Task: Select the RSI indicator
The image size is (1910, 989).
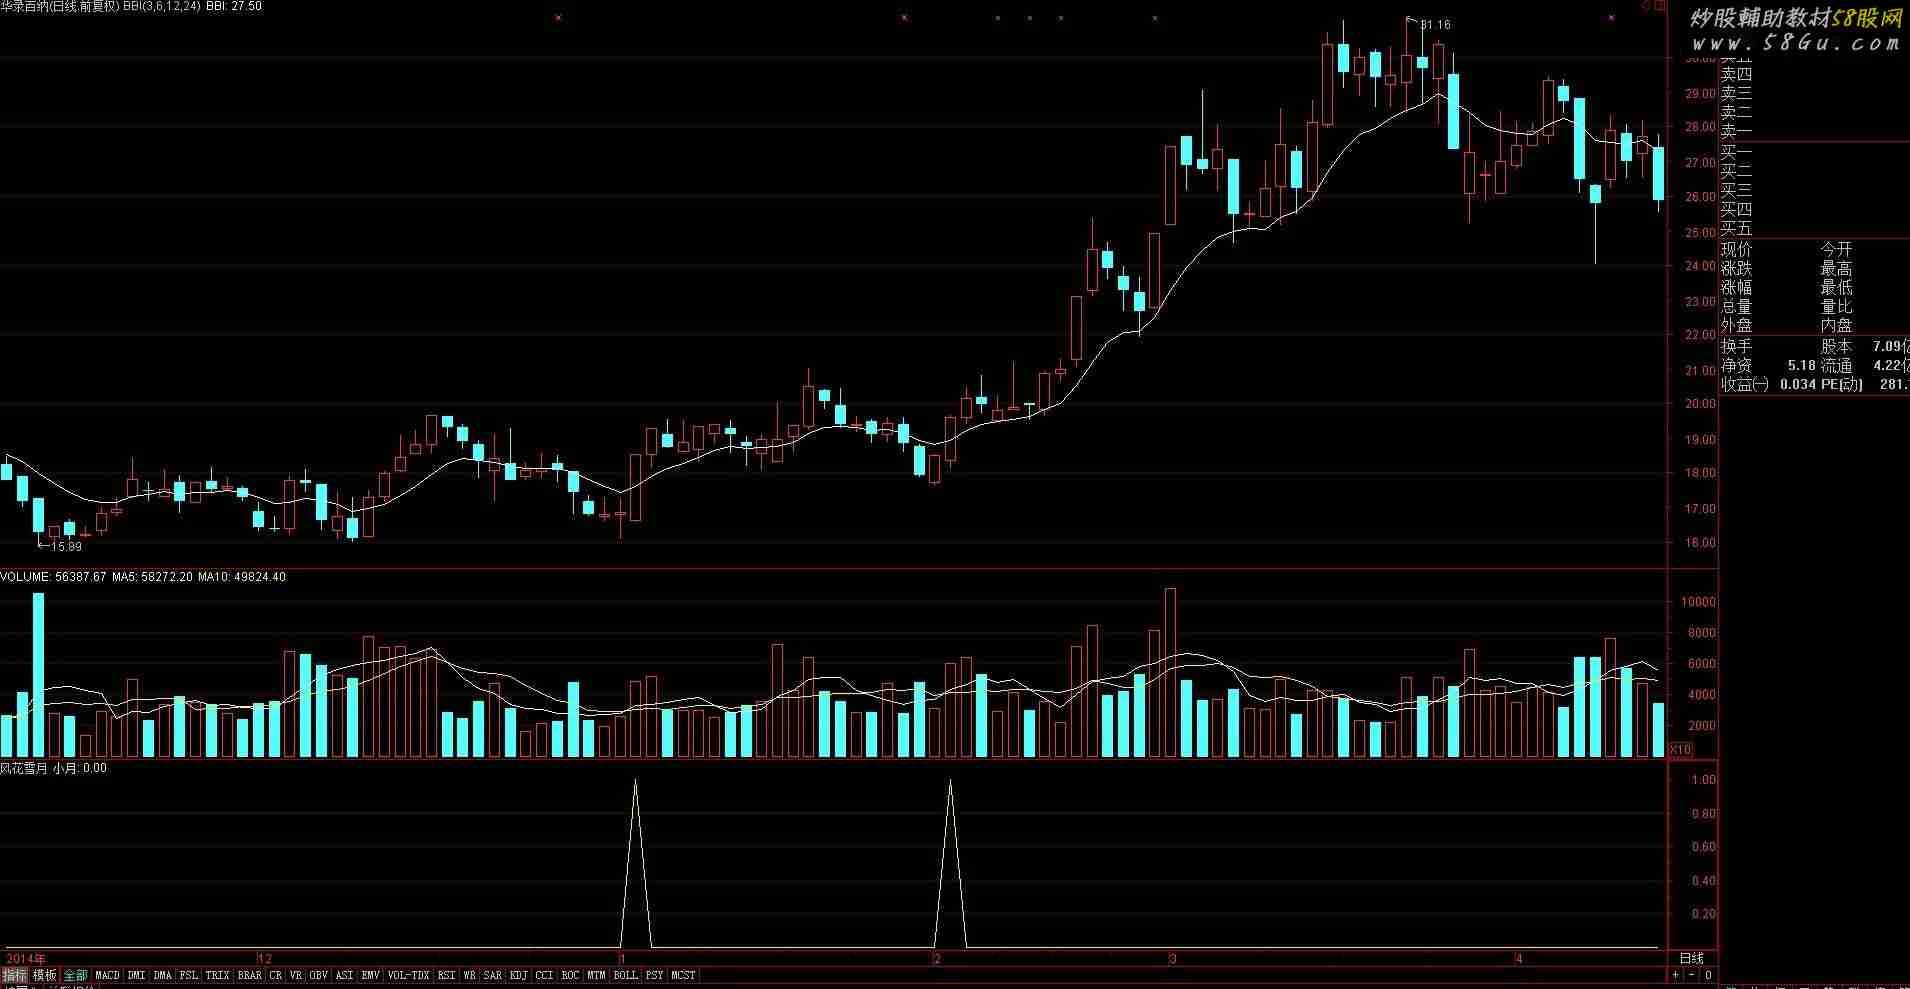Action: 446,975
